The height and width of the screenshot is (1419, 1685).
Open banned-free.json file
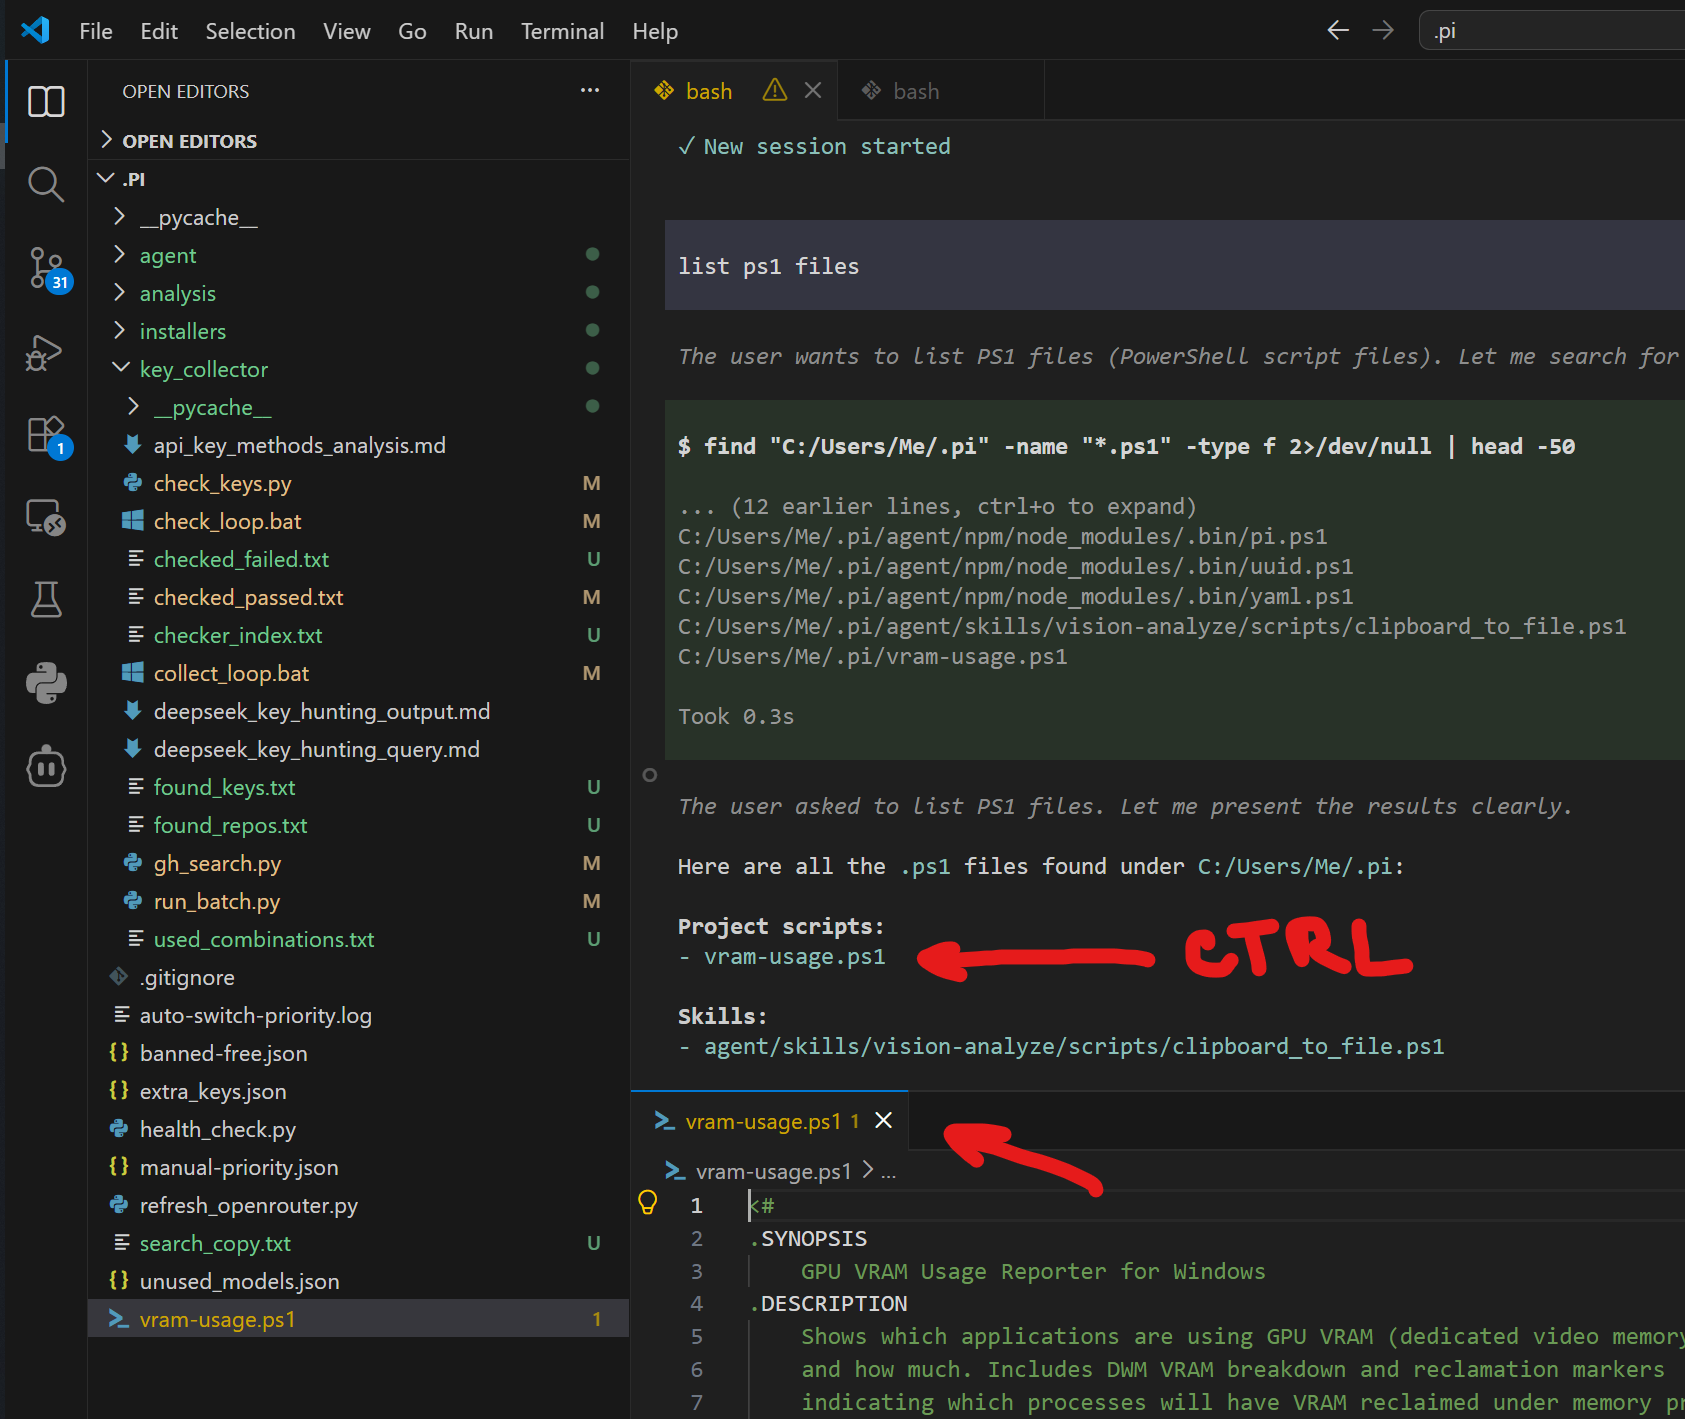[x=358, y=1053]
